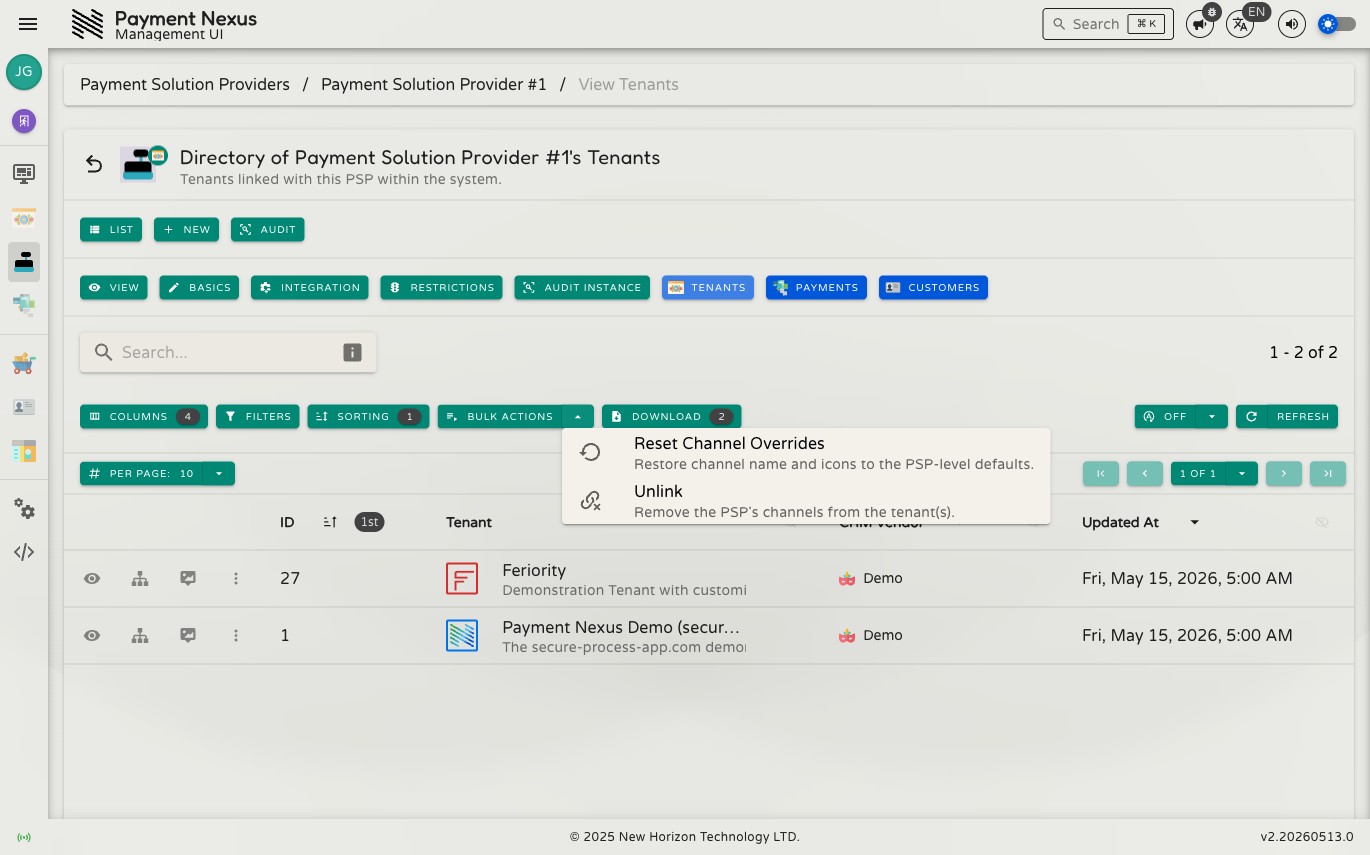Switch to the Integration tab
1370x855 pixels.
(x=310, y=287)
